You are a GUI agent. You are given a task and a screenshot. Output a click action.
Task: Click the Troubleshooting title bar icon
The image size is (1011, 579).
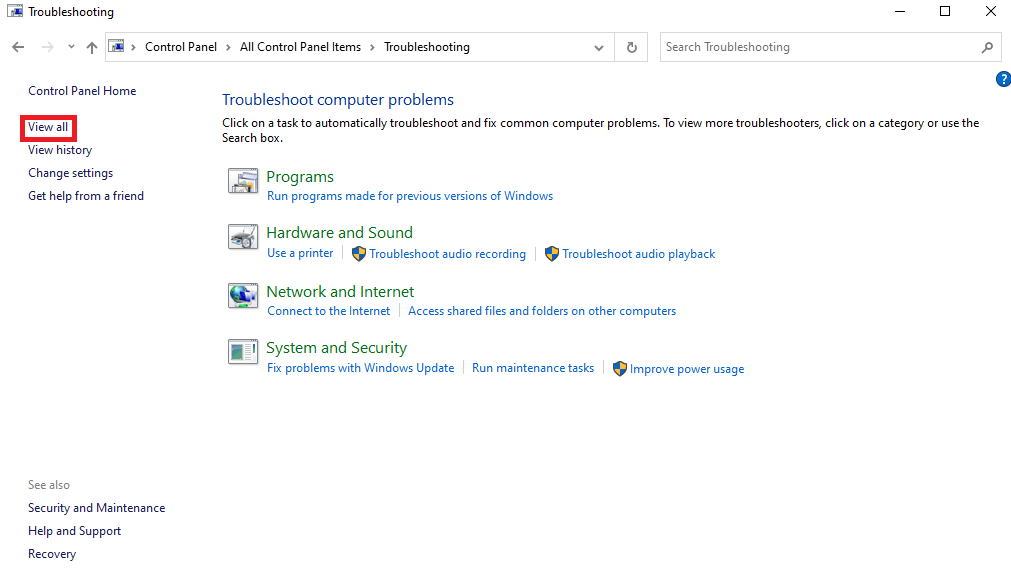tap(15, 12)
